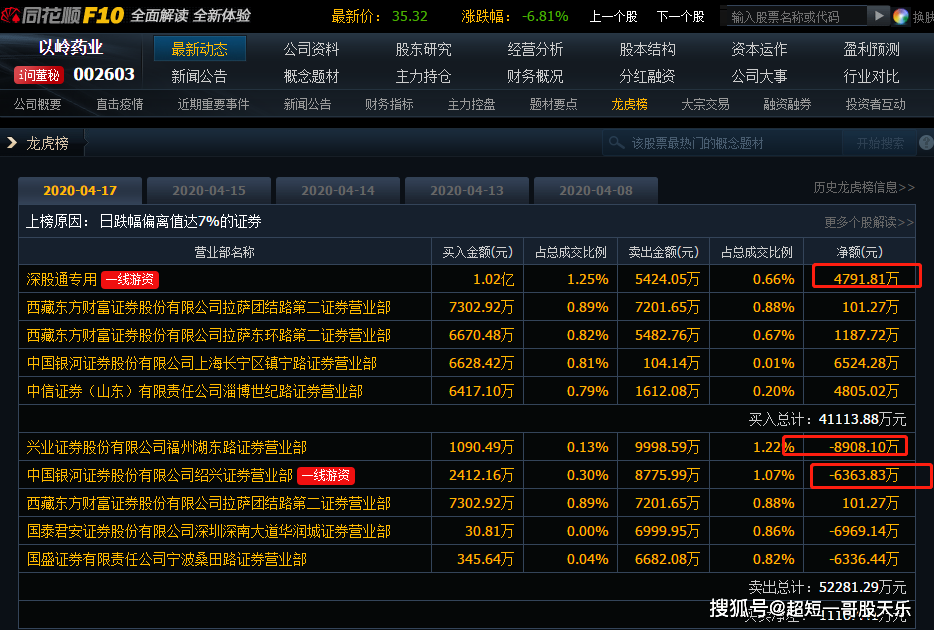Open the 经营分析 menu
The image size is (934, 630).
(536, 49)
